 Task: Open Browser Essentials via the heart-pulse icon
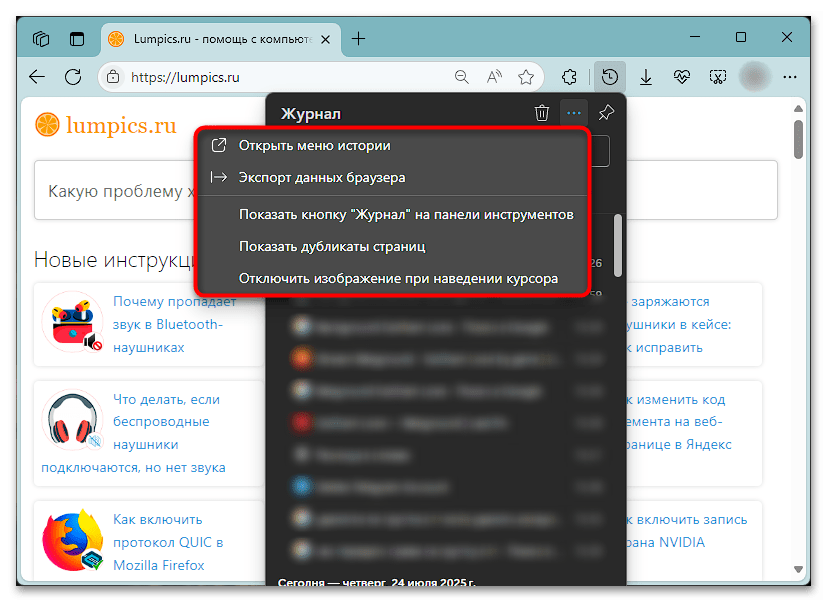(681, 76)
